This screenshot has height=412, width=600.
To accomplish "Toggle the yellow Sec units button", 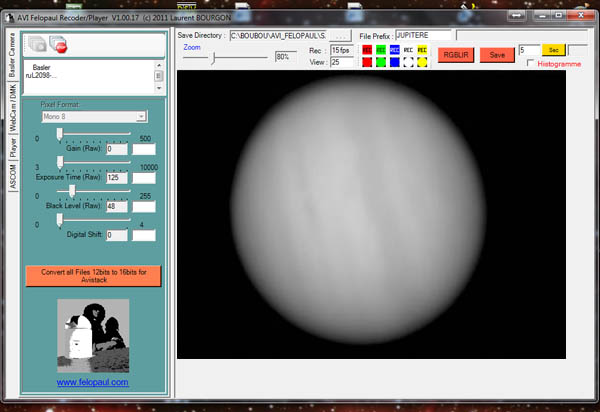I will (553, 50).
